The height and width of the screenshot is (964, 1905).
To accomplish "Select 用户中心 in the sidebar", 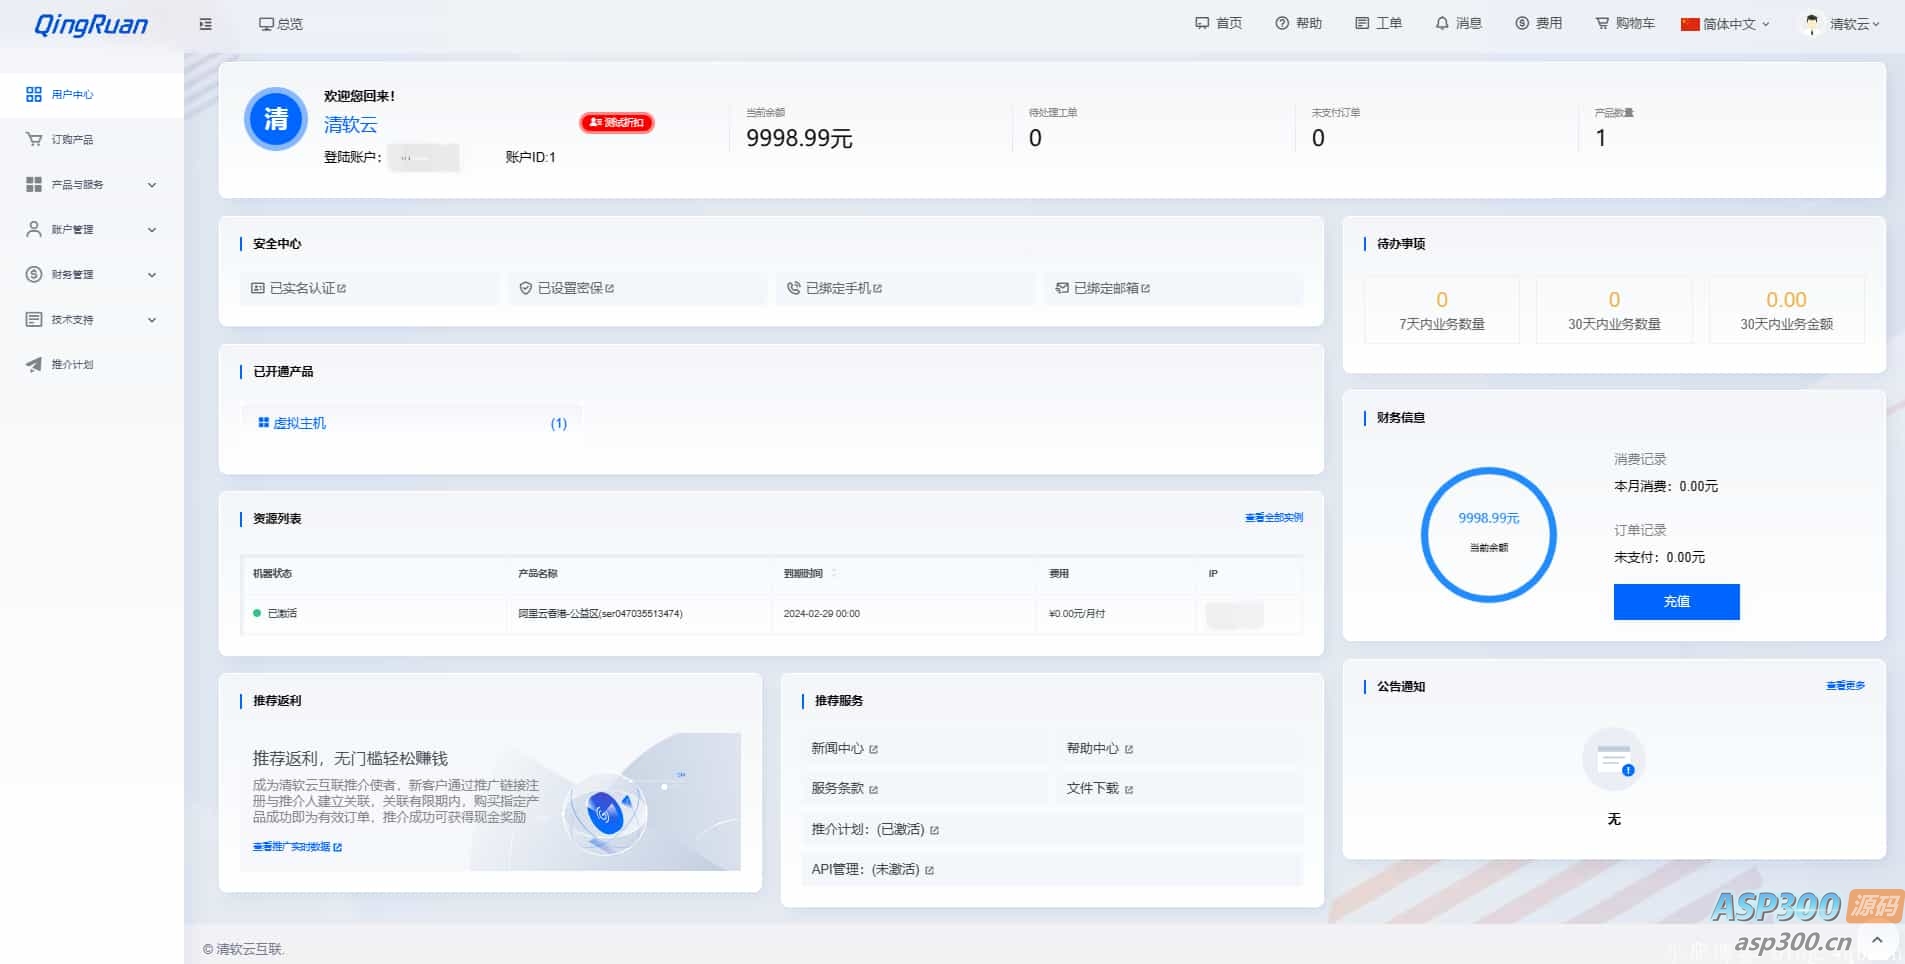I will tap(92, 94).
